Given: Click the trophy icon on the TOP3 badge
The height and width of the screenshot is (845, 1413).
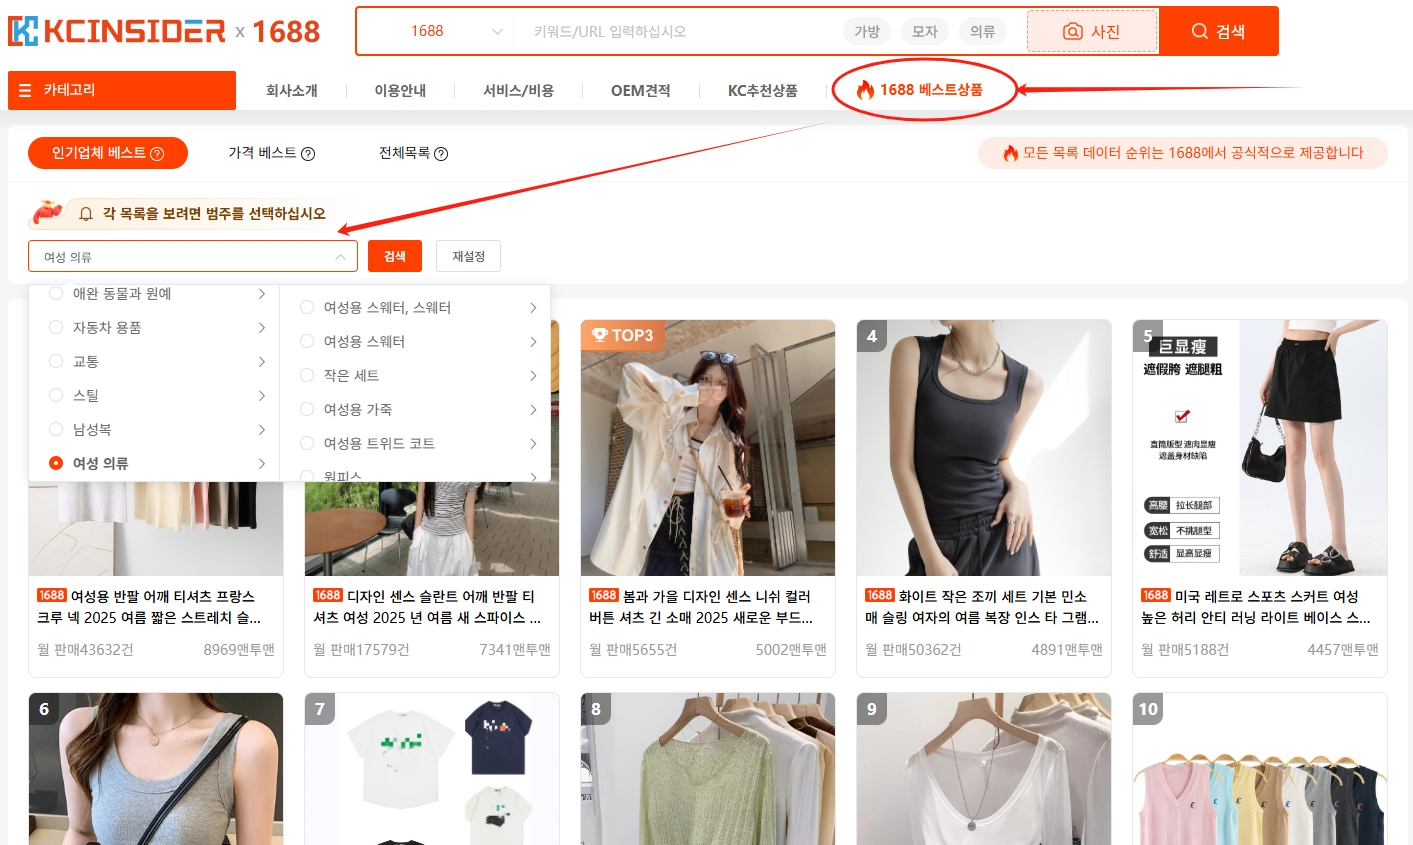Looking at the screenshot, I should (599, 336).
